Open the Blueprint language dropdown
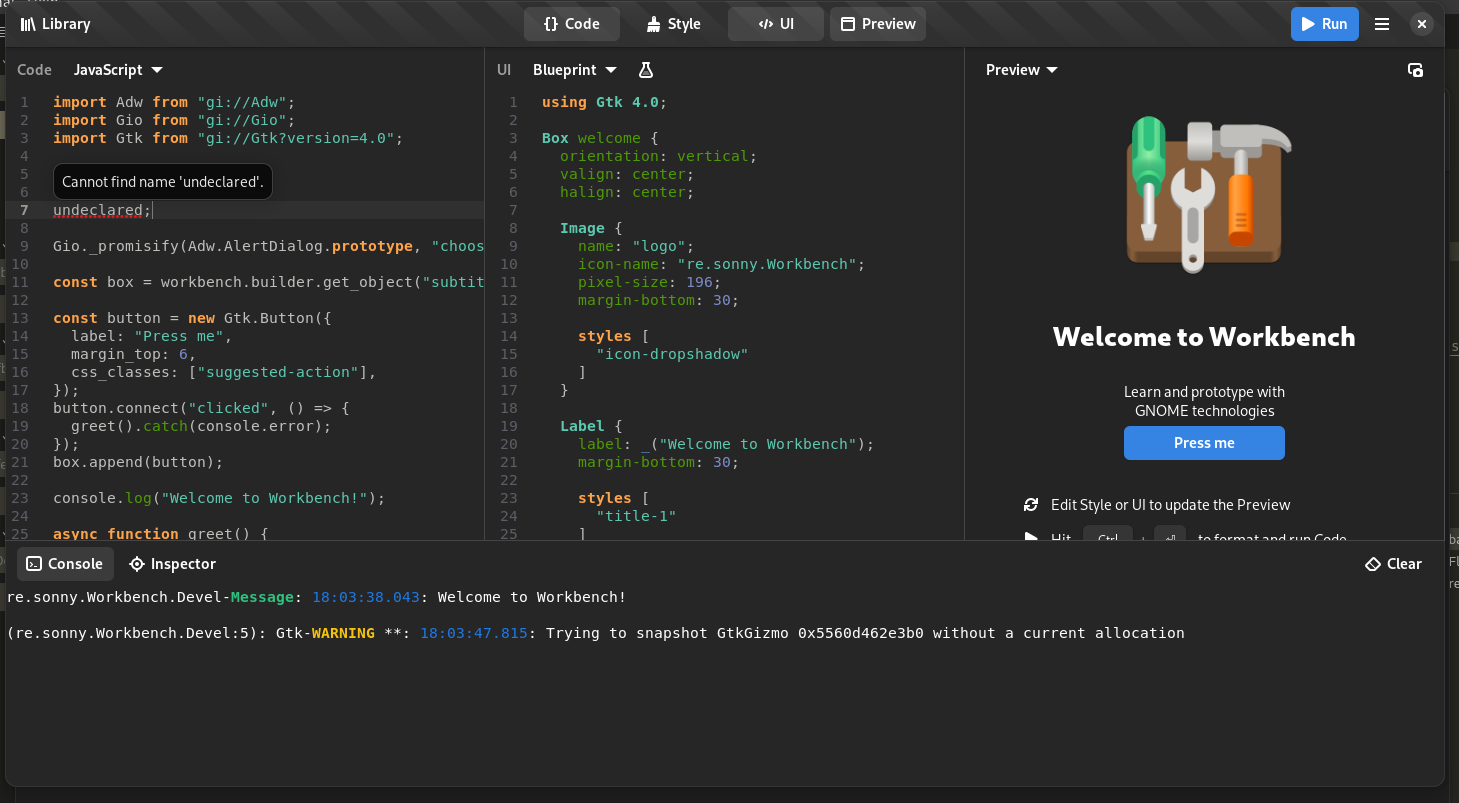This screenshot has height=803, width=1459. 575,70
